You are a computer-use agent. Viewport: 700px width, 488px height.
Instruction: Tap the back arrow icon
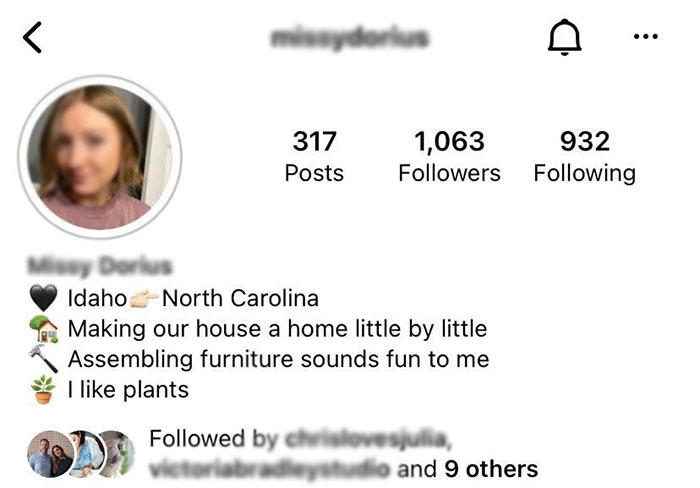point(32,38)
